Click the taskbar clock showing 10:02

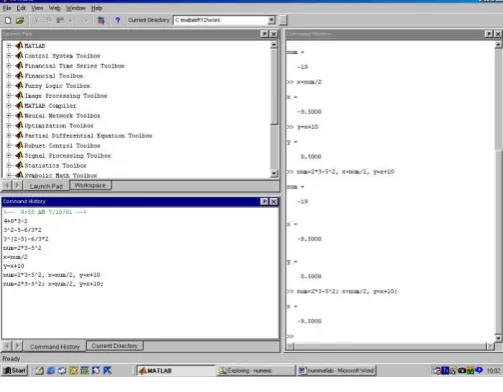tap(493, 371)
